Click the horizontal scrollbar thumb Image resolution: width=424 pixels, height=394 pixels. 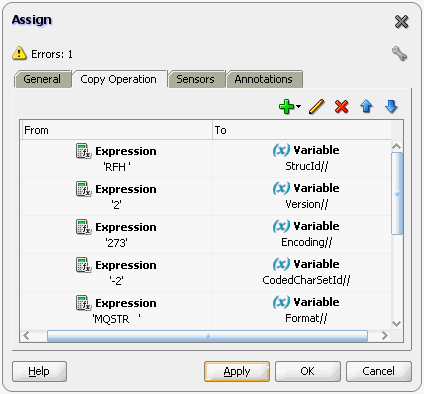[207, 336]
